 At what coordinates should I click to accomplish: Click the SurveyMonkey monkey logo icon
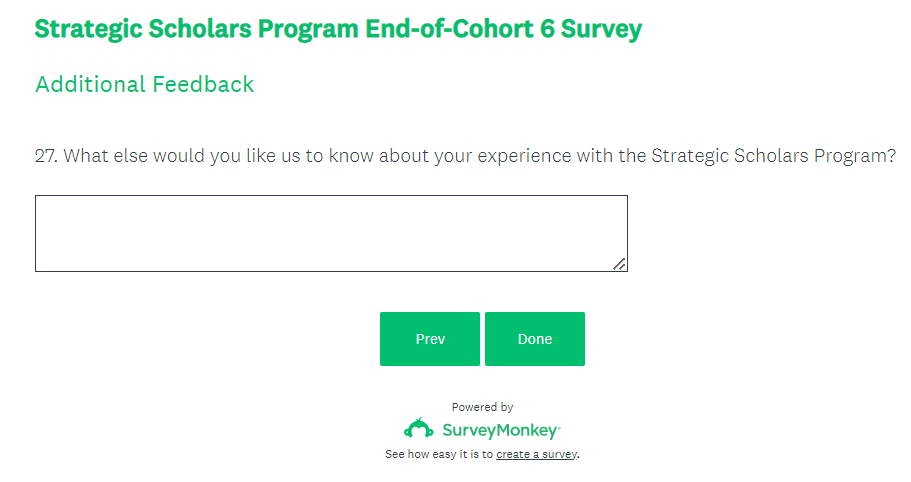pyautogui.click(x=418, y=429)
